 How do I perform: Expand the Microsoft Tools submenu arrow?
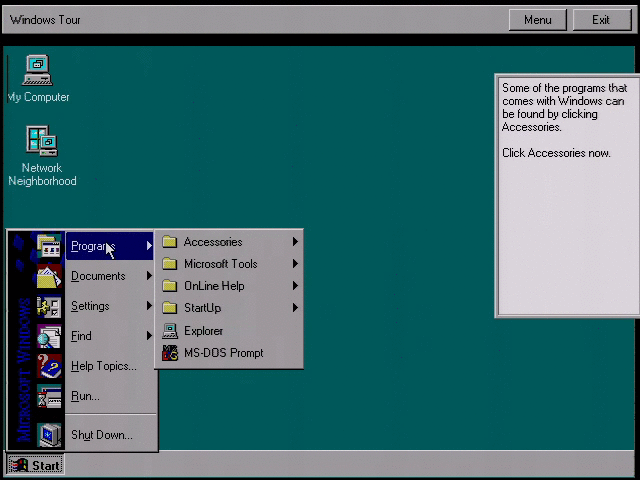point(295,264)
